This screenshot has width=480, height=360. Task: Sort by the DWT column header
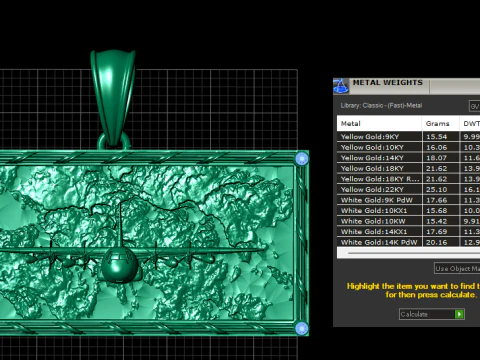tap(470, 123)
